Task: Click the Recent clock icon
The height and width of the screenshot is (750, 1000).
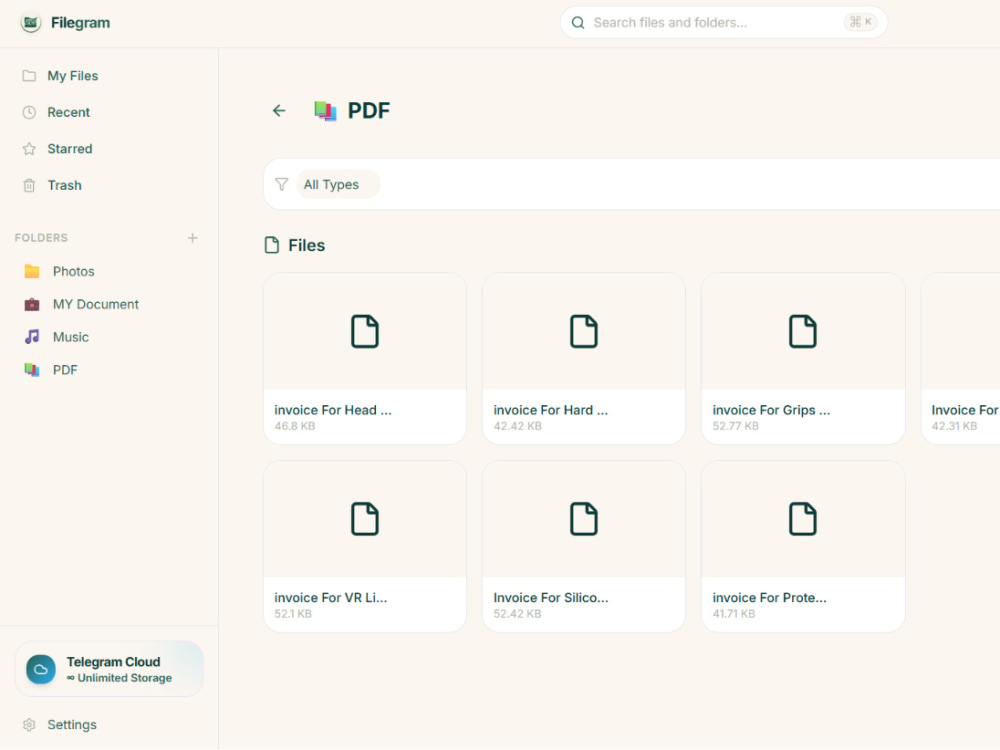Action: point(29,112)
